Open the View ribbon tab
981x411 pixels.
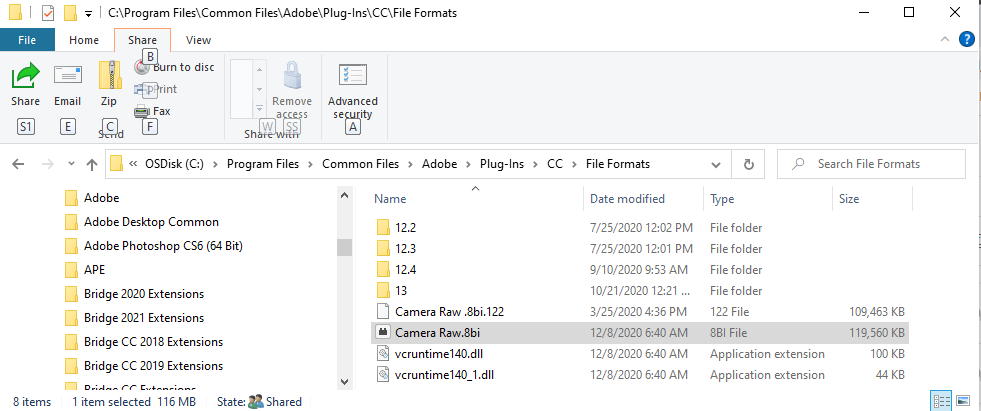tap(198, 40)
